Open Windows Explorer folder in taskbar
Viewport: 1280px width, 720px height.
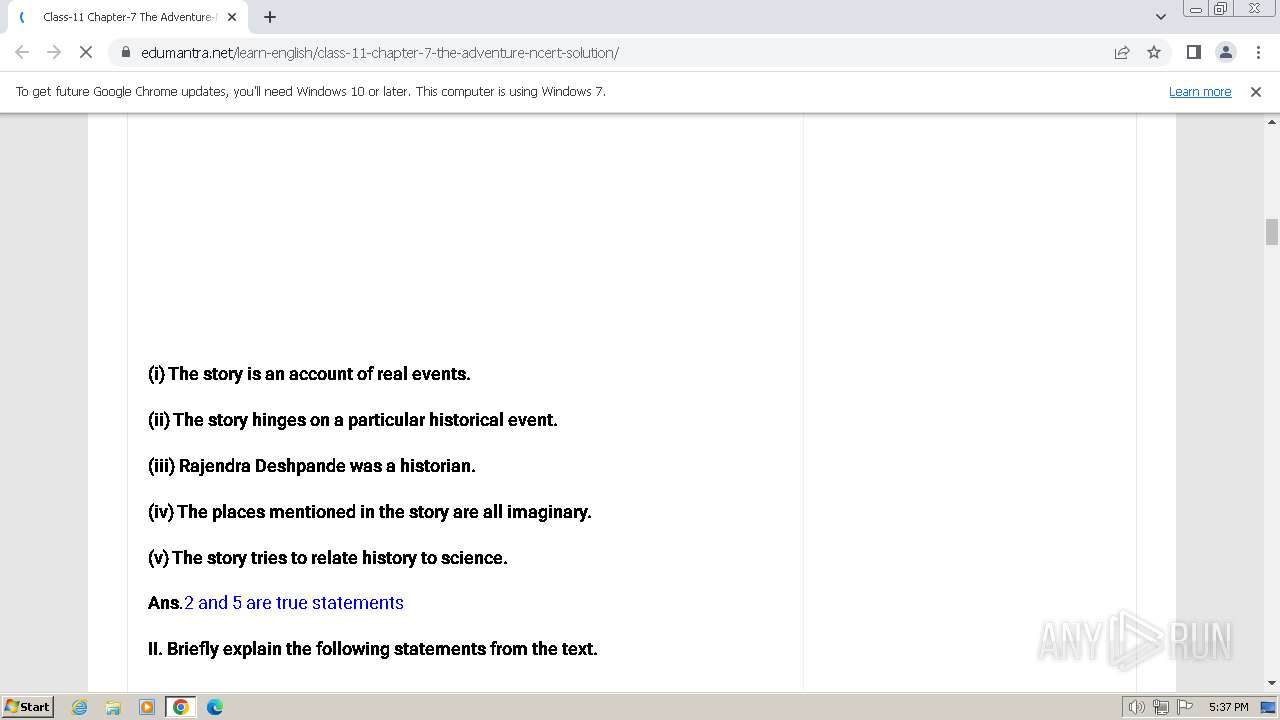tap(113, 707)
